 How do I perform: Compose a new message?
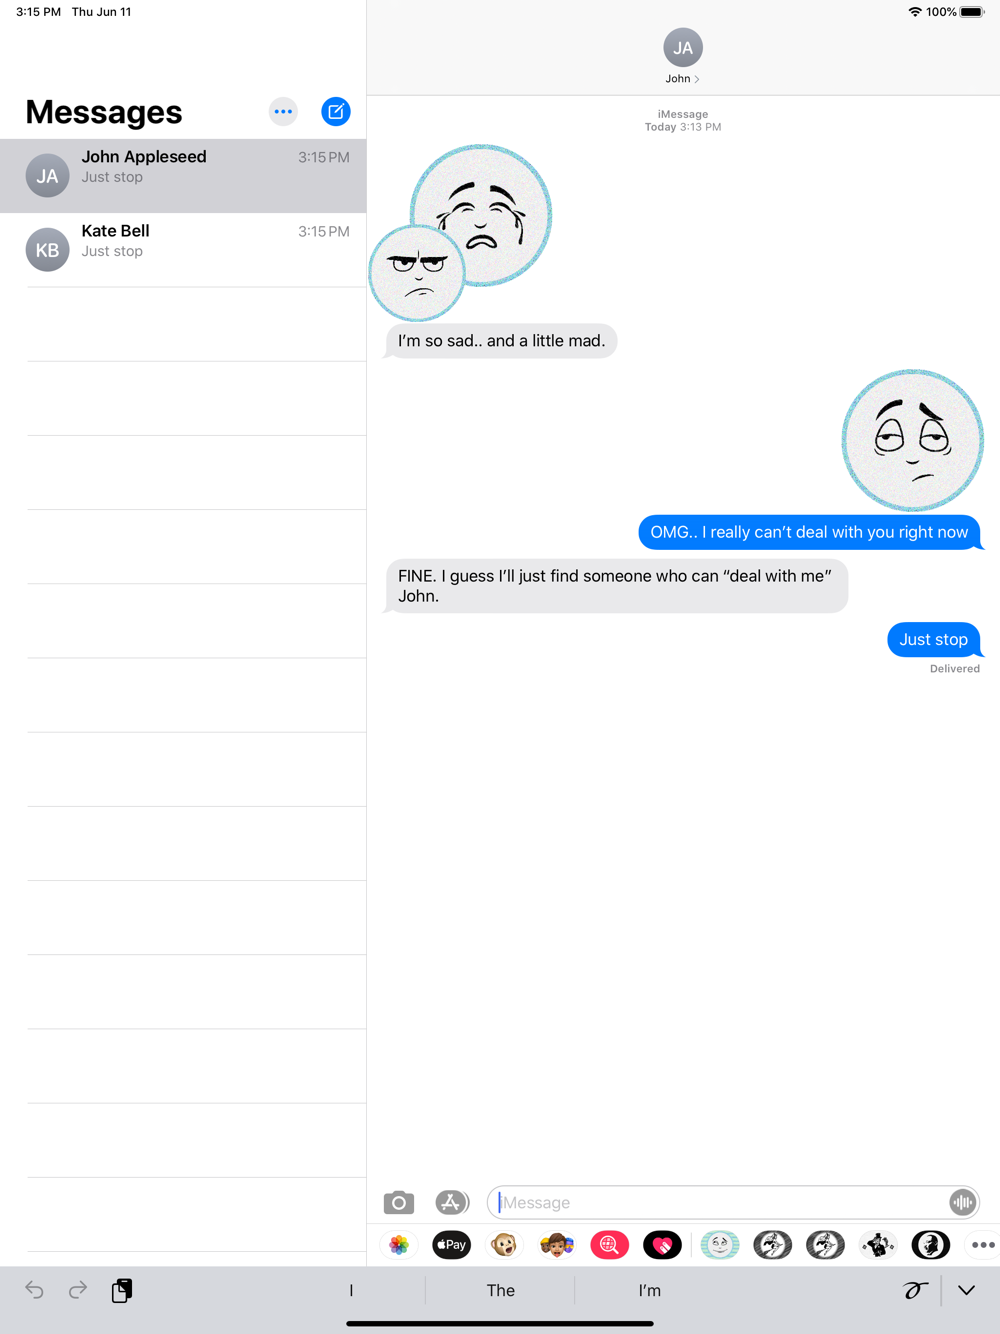(x=336, y=112)
